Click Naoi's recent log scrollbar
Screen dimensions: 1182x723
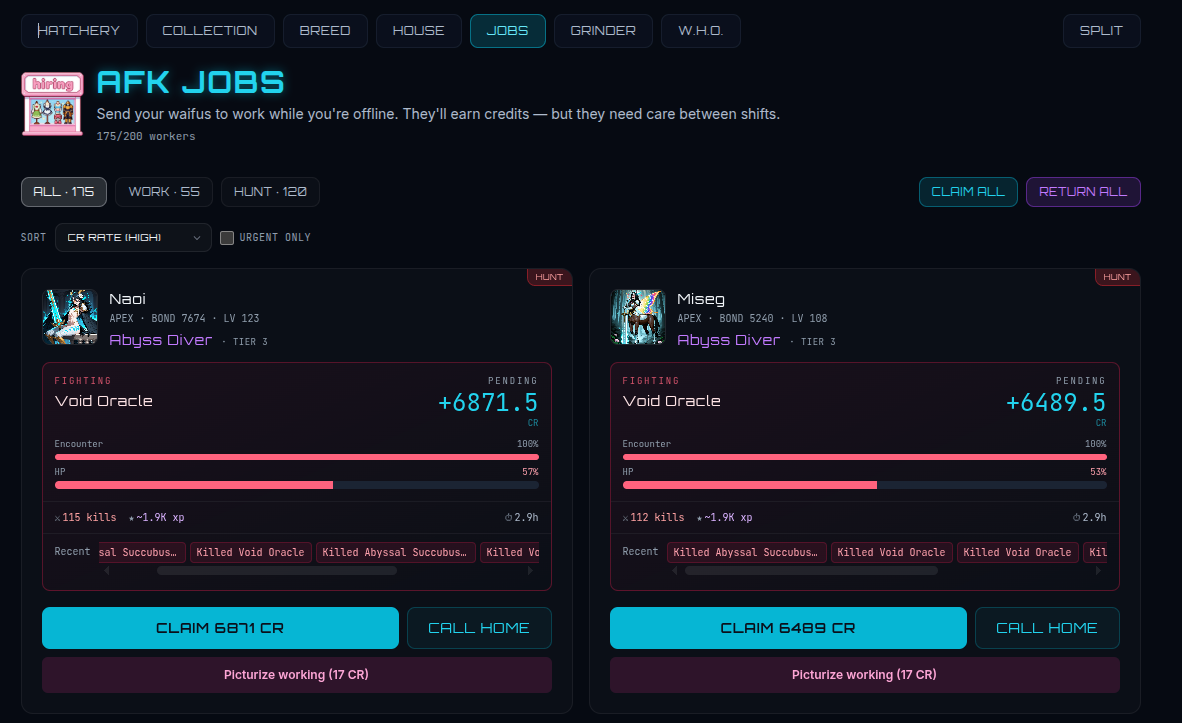point(277,571)
